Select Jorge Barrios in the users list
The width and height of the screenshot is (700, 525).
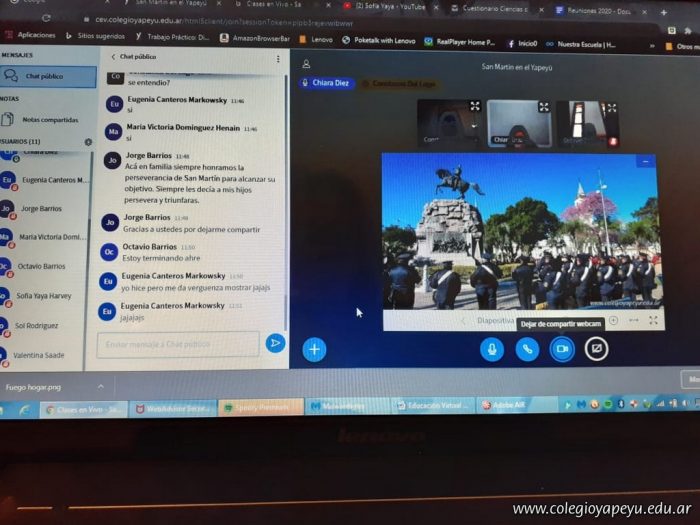point(42,208)
